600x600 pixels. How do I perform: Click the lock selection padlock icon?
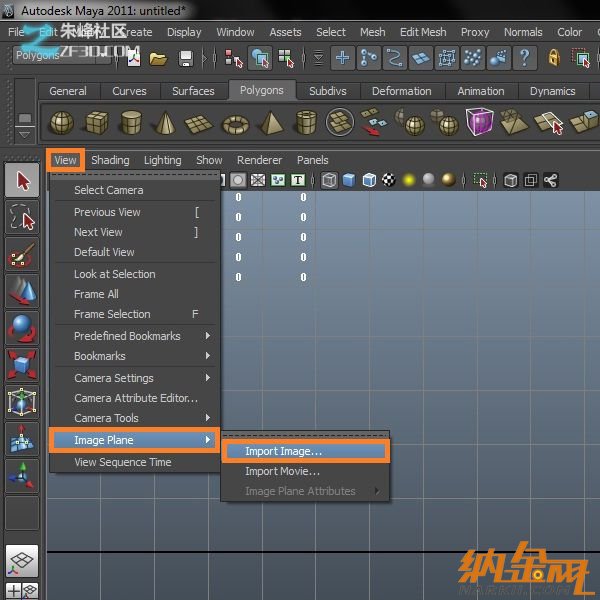point(554,58)
